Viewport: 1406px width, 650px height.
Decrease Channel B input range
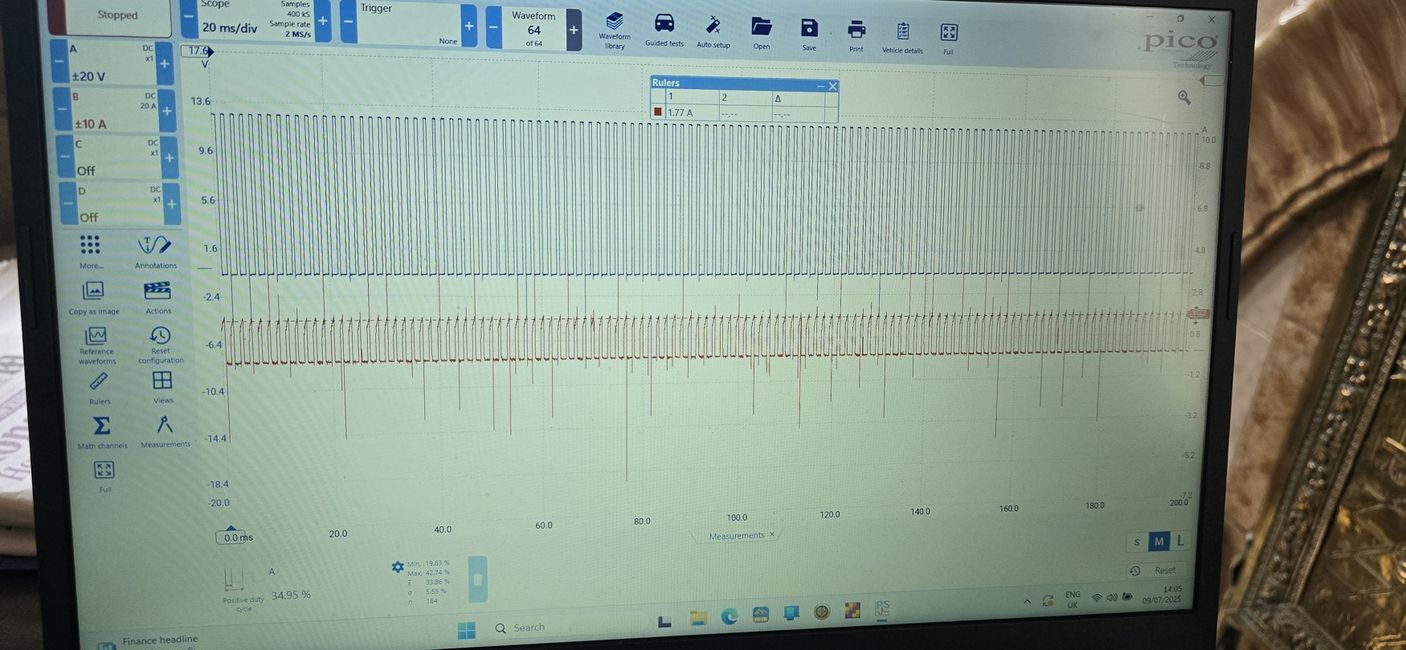point(62,108)
